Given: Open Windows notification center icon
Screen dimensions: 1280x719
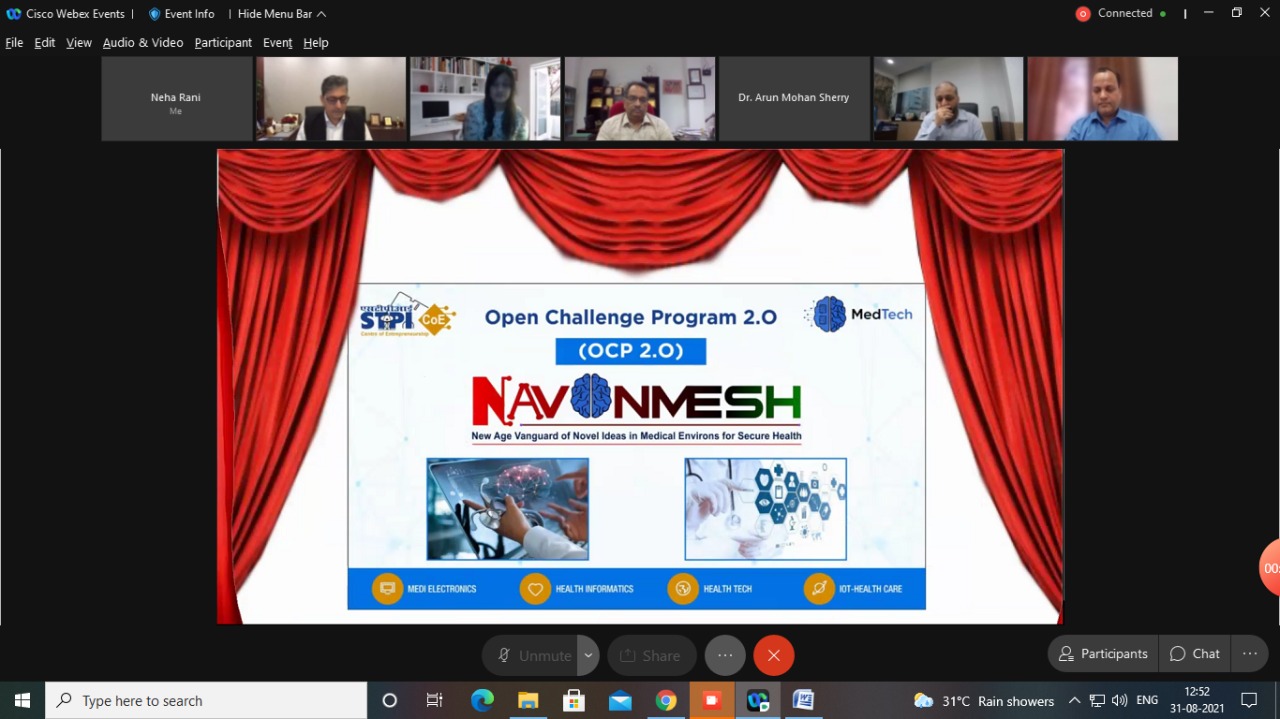Looking at the screenshot, I should click(x=1249, y=700).
